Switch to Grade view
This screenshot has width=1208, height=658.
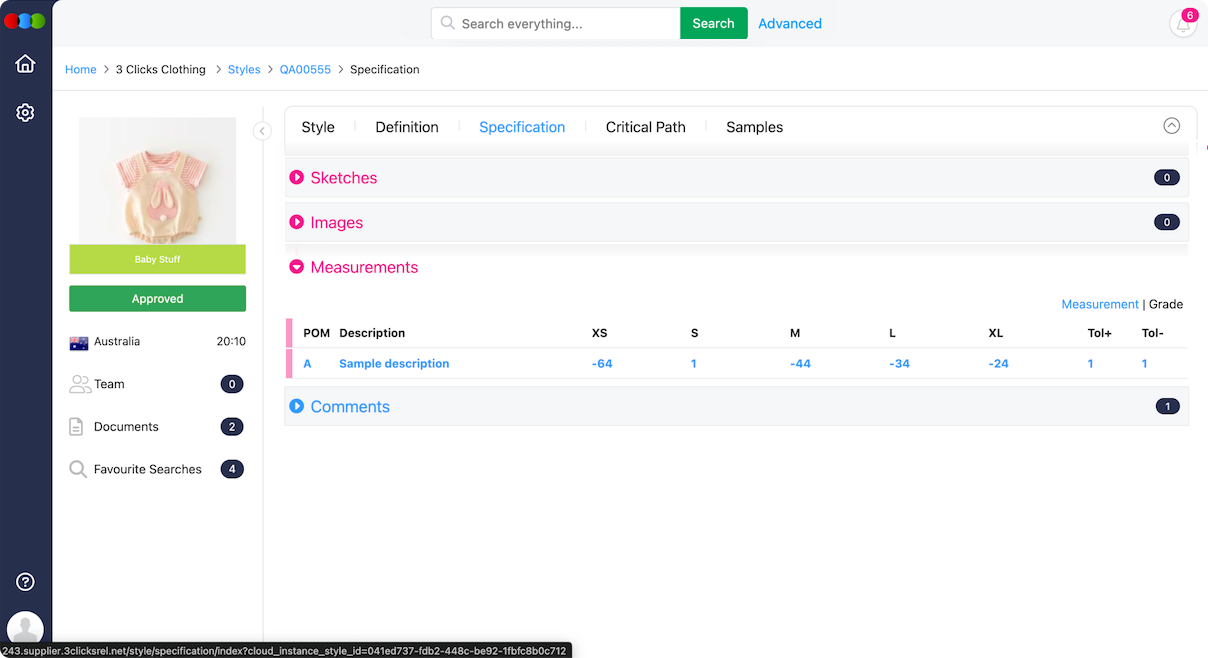pos(1166,304)
